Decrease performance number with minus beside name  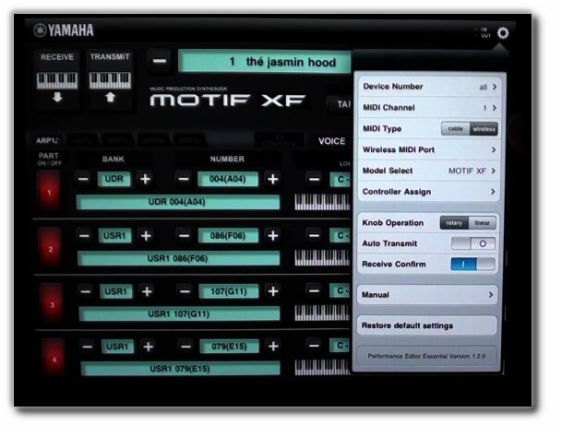160,61
